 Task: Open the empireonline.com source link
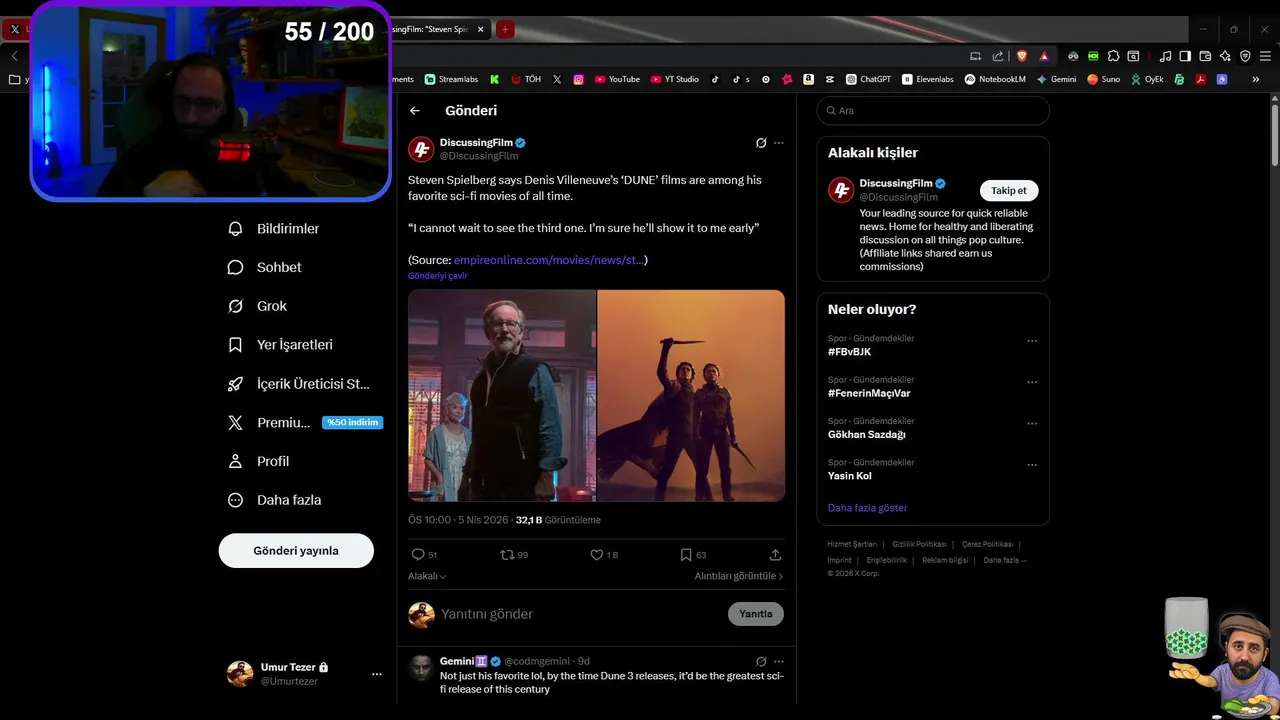(548, 260)
